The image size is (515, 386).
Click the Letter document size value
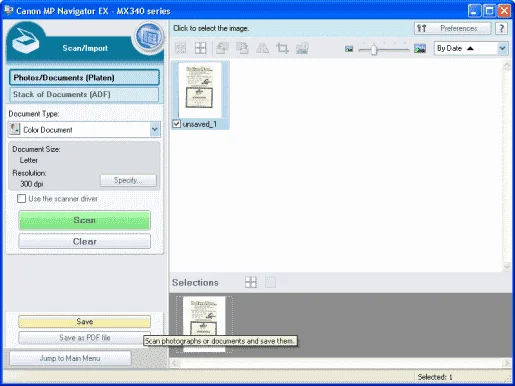29,160
